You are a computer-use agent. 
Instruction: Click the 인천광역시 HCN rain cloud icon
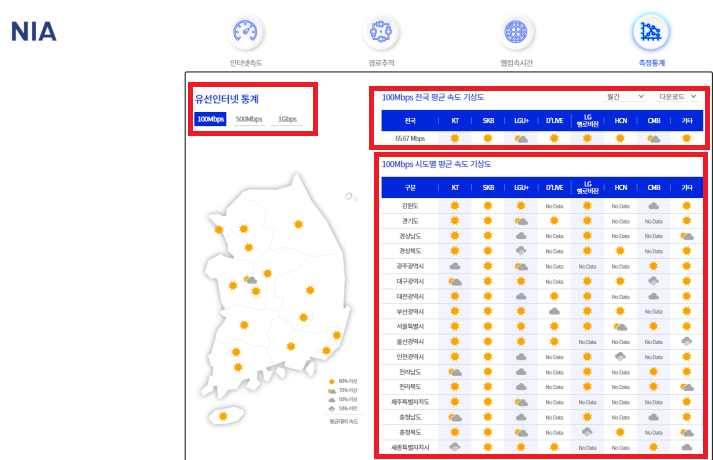[x=621, y=357]
